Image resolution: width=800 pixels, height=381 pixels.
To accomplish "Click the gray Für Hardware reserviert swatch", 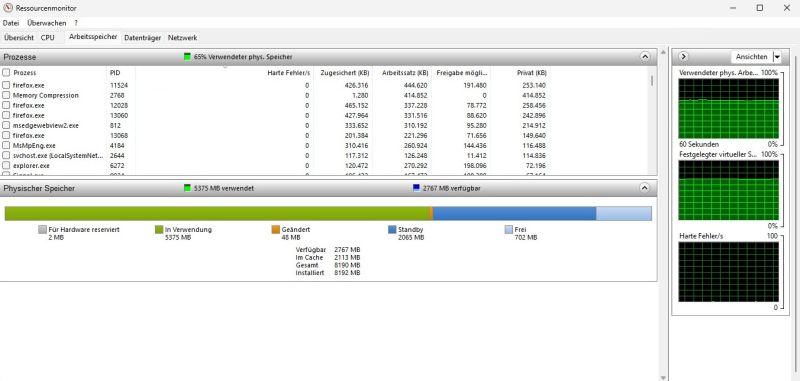I will click(x=42, y=230).
